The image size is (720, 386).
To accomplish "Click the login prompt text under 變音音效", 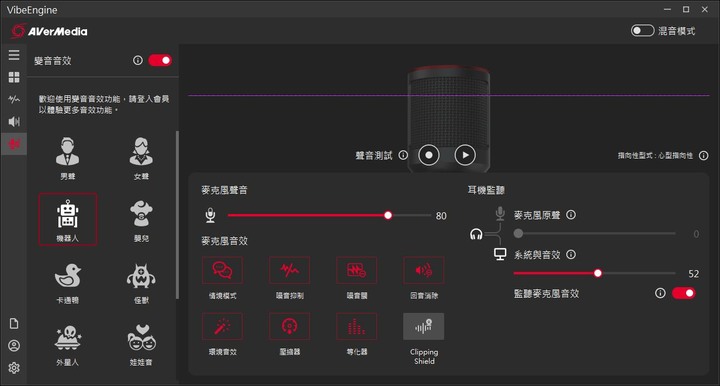I will pyautogui.click(x=104, y=105).
